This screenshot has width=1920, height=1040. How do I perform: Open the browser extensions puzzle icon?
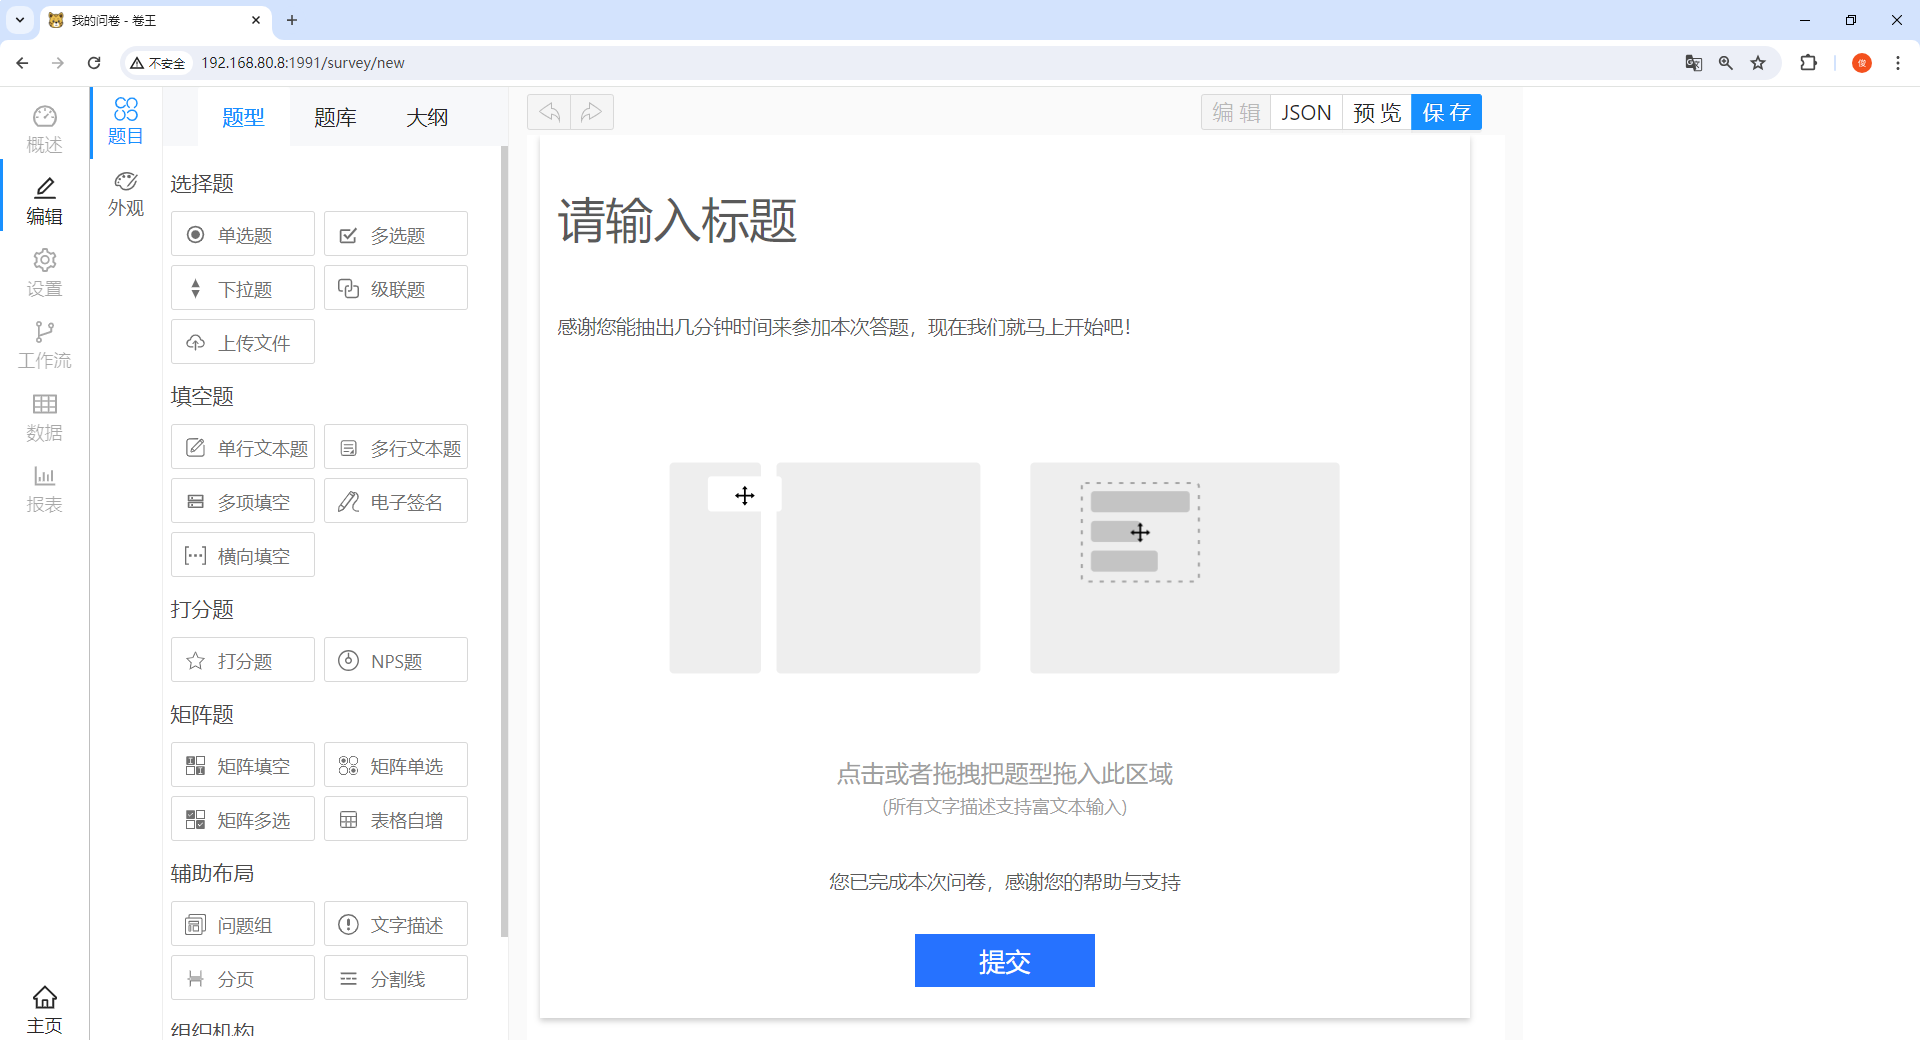tap(1808, 63)
